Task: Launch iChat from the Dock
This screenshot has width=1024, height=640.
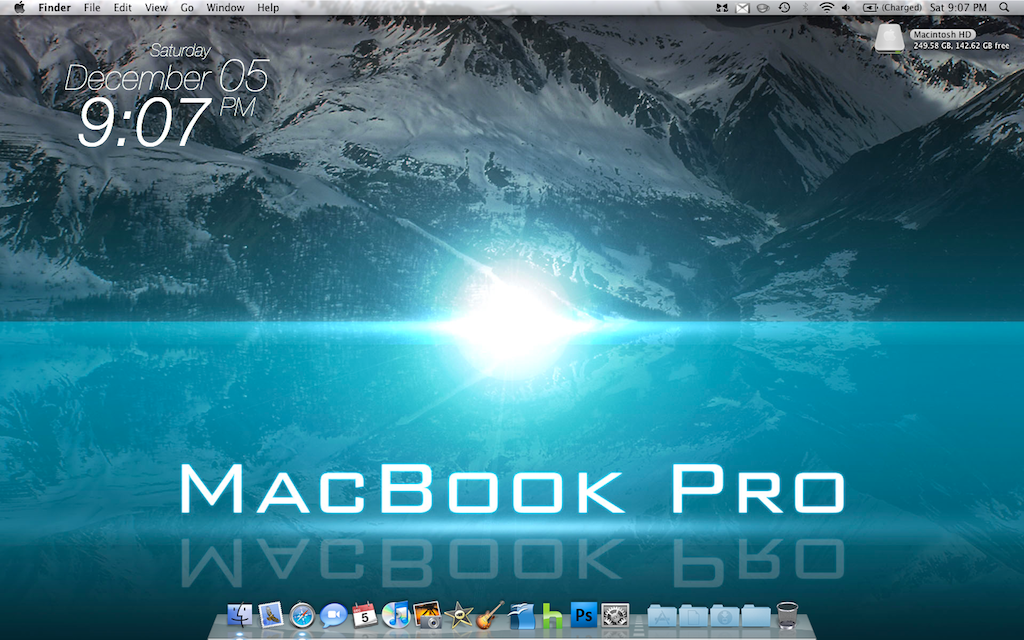Action: (333, 615)
